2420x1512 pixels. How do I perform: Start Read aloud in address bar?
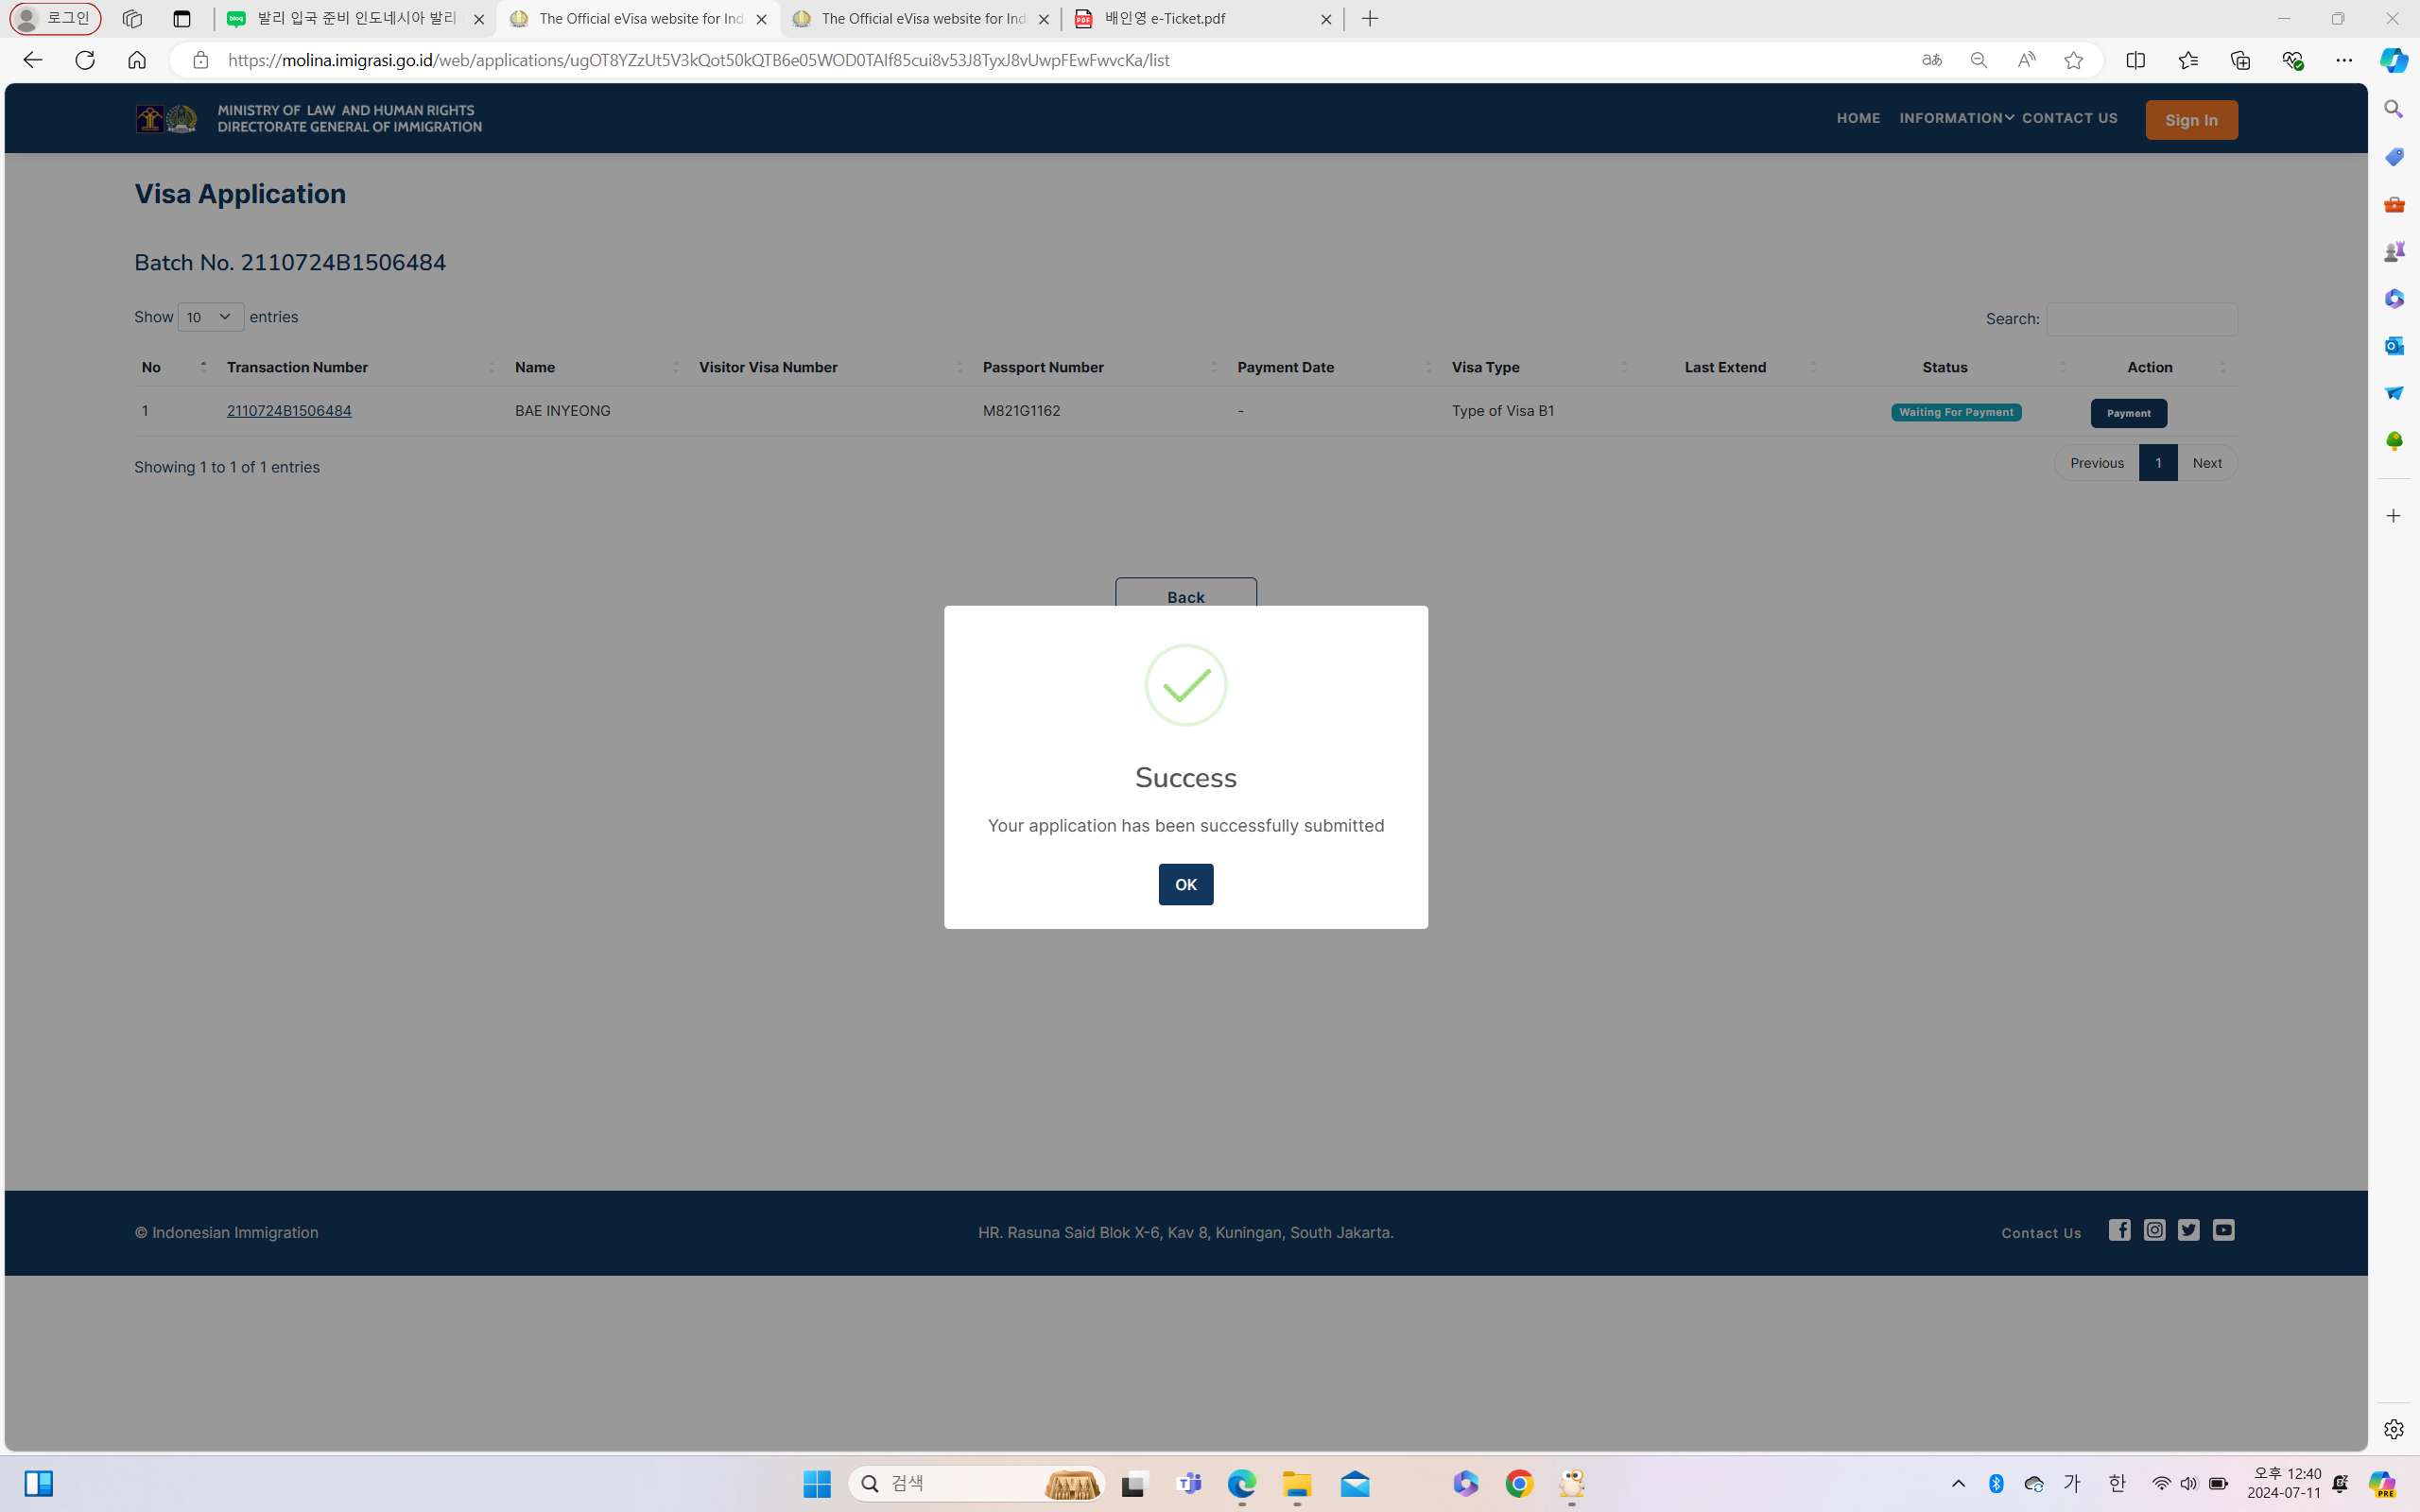(2025, 60)
